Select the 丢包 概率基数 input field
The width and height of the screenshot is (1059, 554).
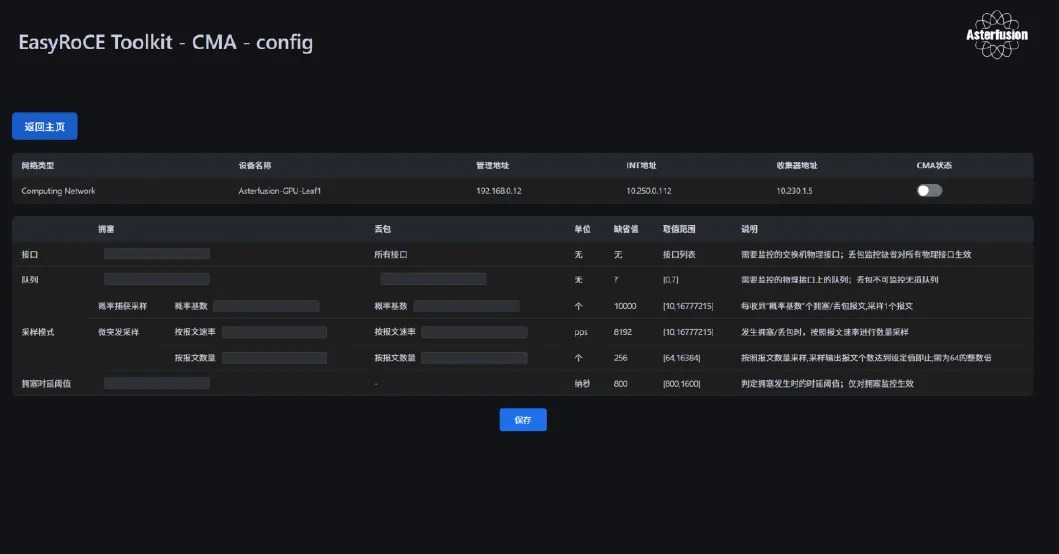[467, 306]
